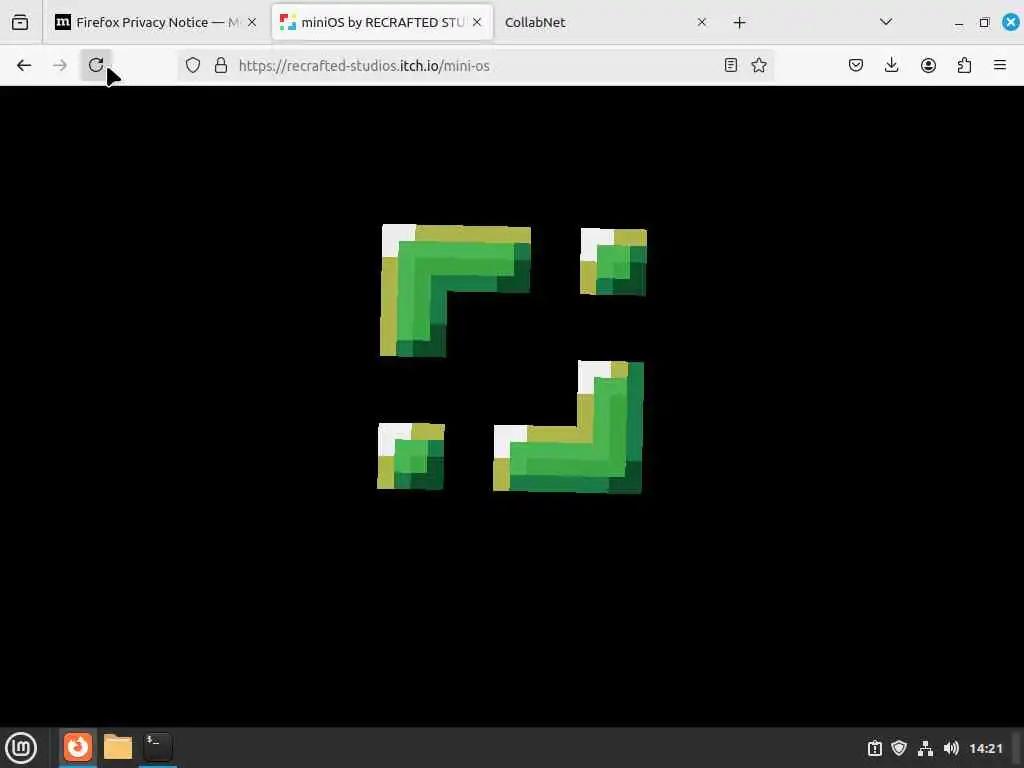Switch to Firefox Privacy Notice tab
1024x768 pixels.
pyautogui.click(x=155, y=22)
